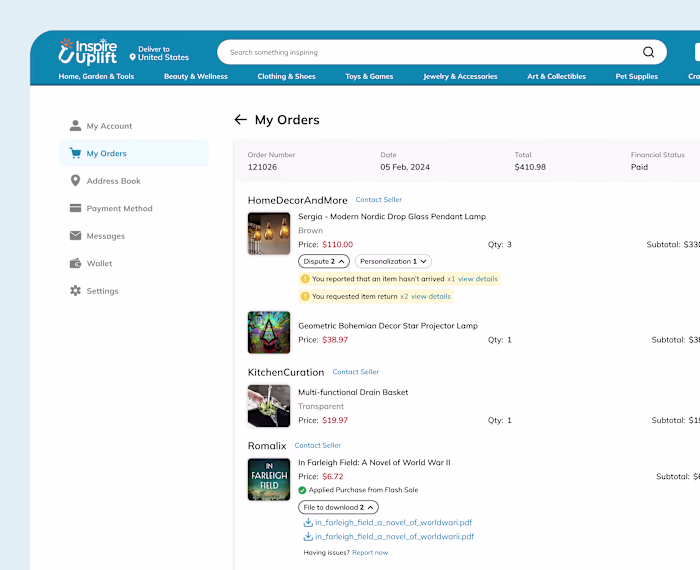Viewport: 700px width, 570px height.
Task: Click the Romalix seller name
Action: pyautogui.click(x=267, y=446)
